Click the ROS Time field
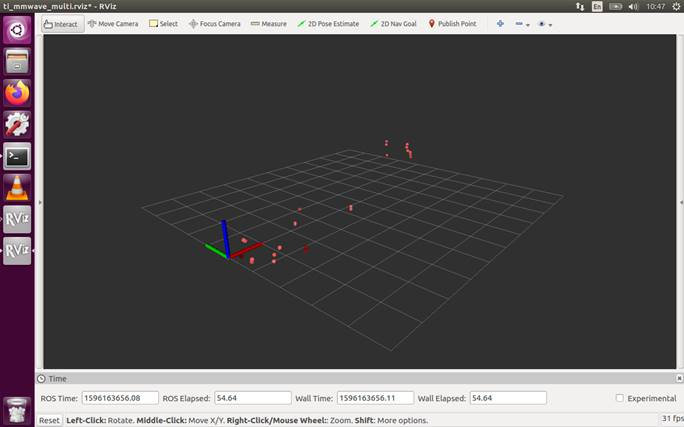This screenshot has width=684, height=427. [120, 398]
